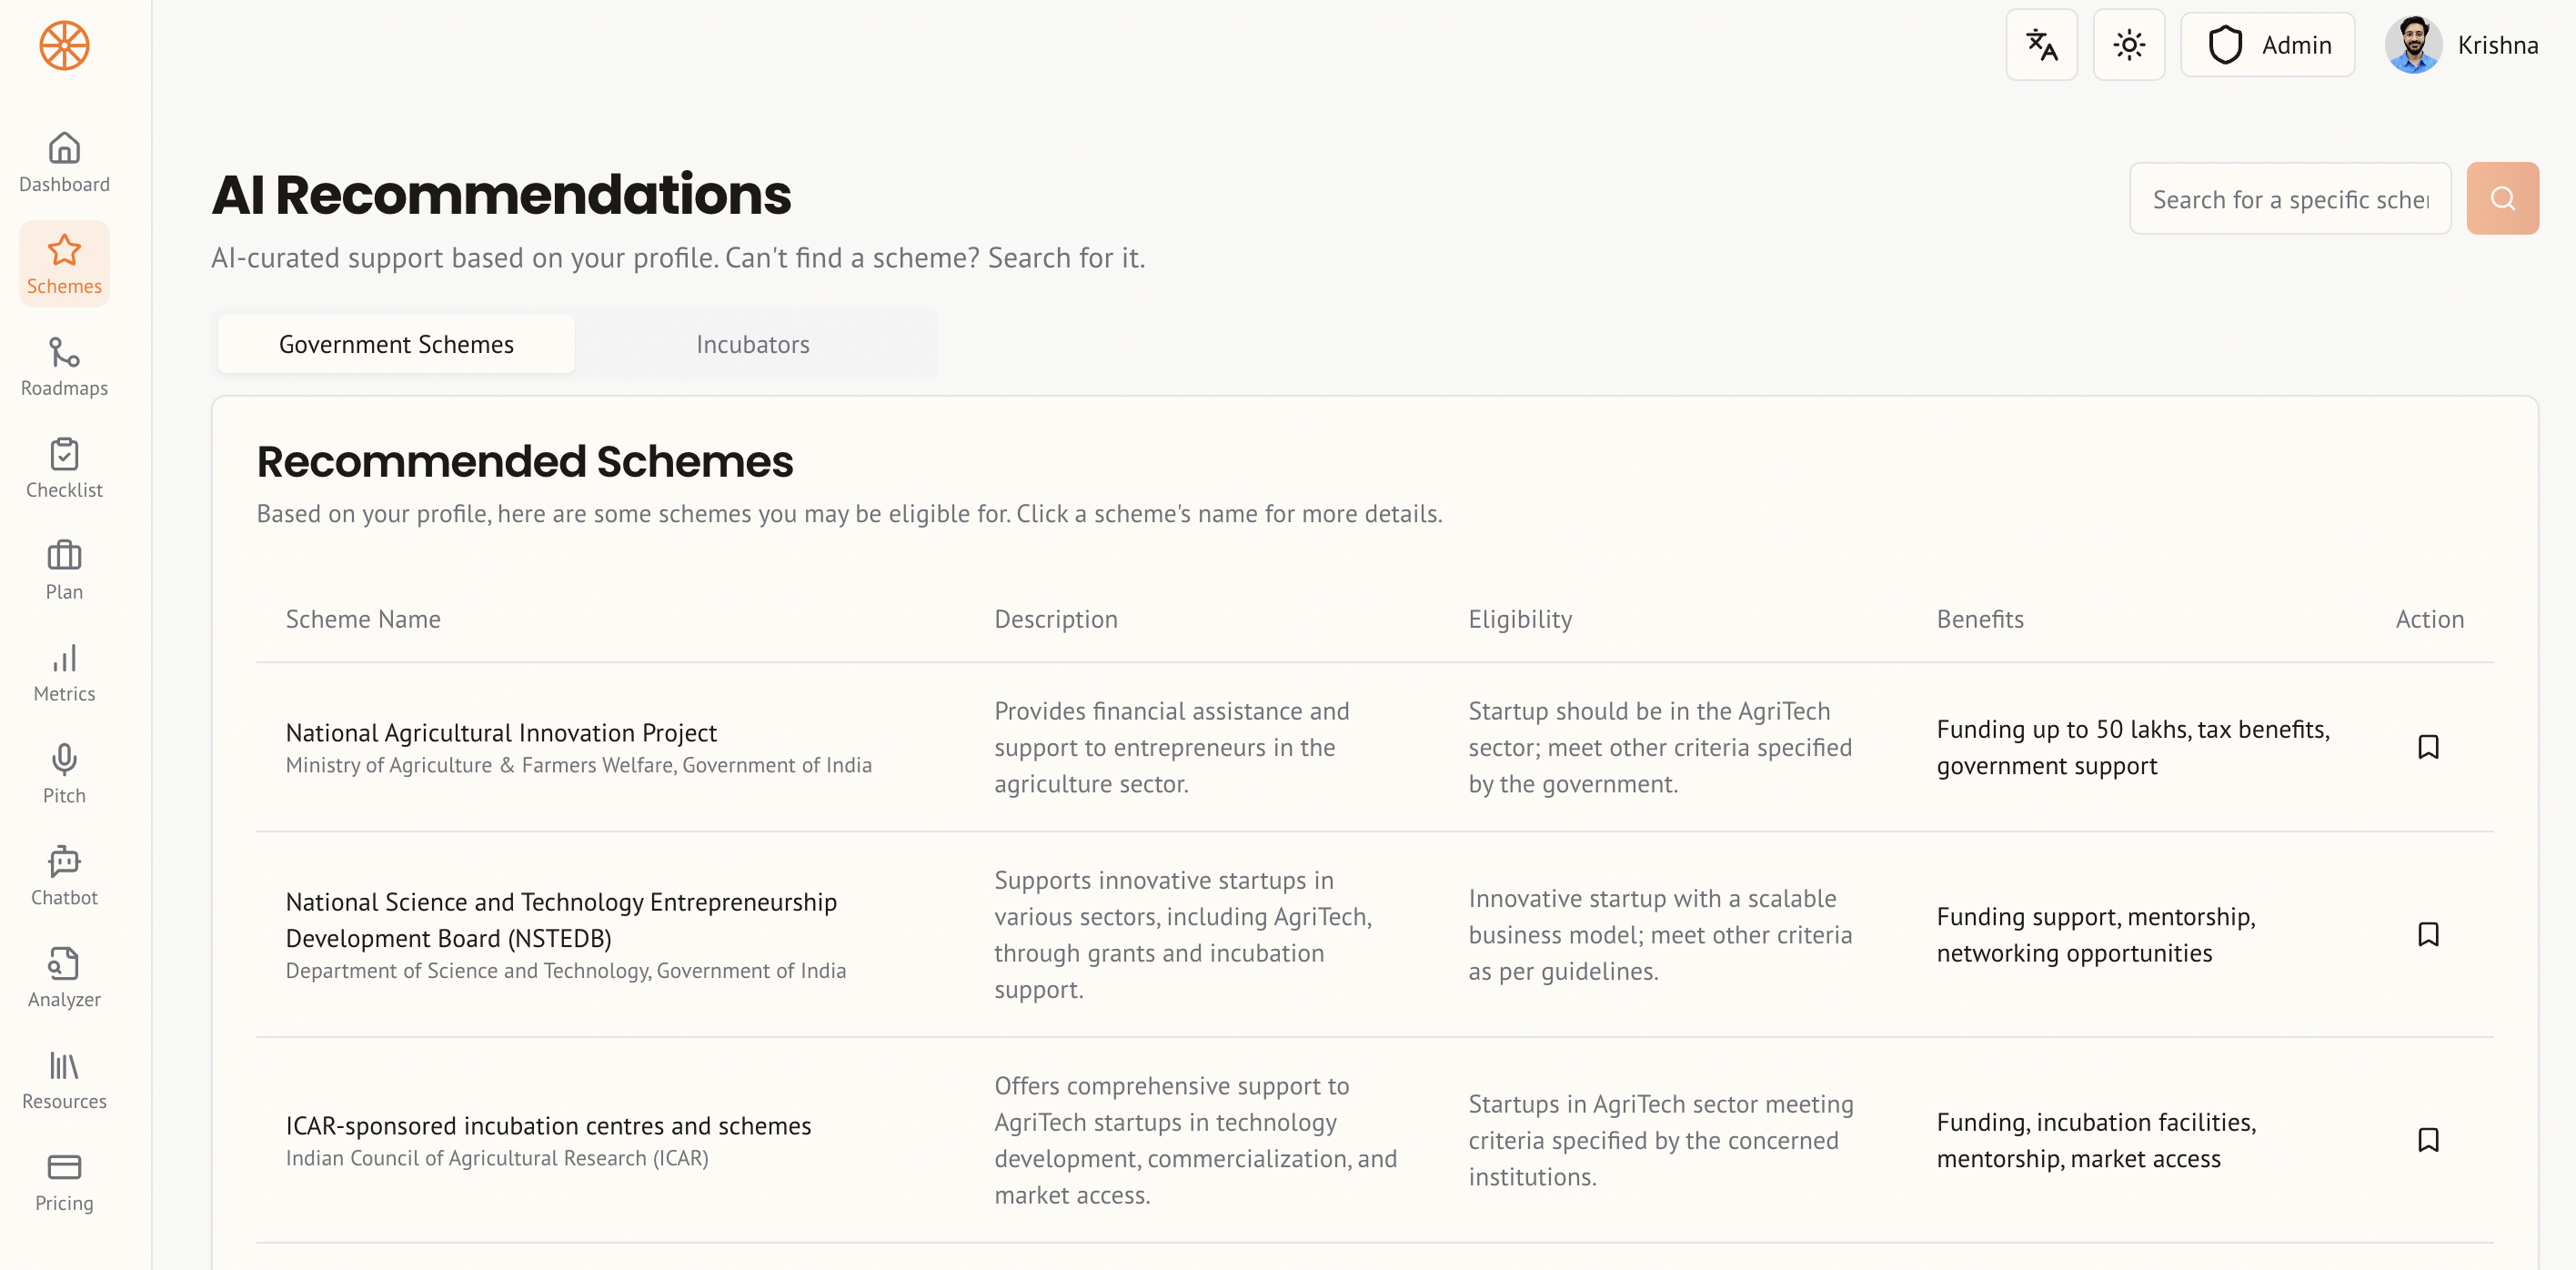Save the NSTEDB scheme bookmark
The image size is (2576, 1270).
pyautogui.click(x=2428, y=934)
